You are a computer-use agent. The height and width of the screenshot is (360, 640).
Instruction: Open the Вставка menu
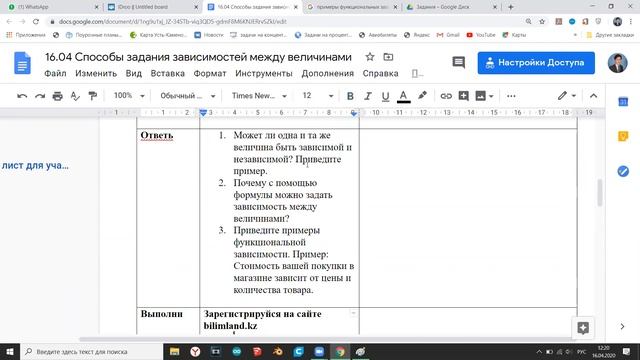click(167, 73)
